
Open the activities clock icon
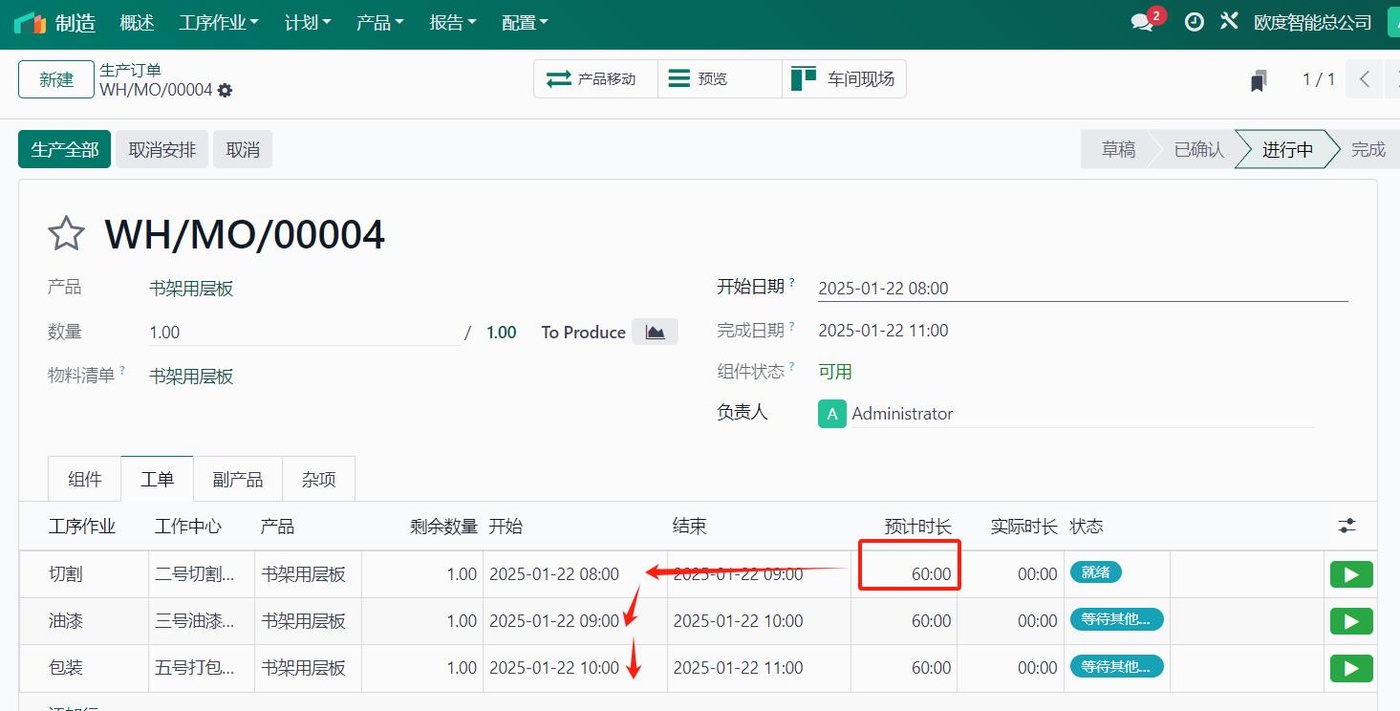tap(1193, 20)
